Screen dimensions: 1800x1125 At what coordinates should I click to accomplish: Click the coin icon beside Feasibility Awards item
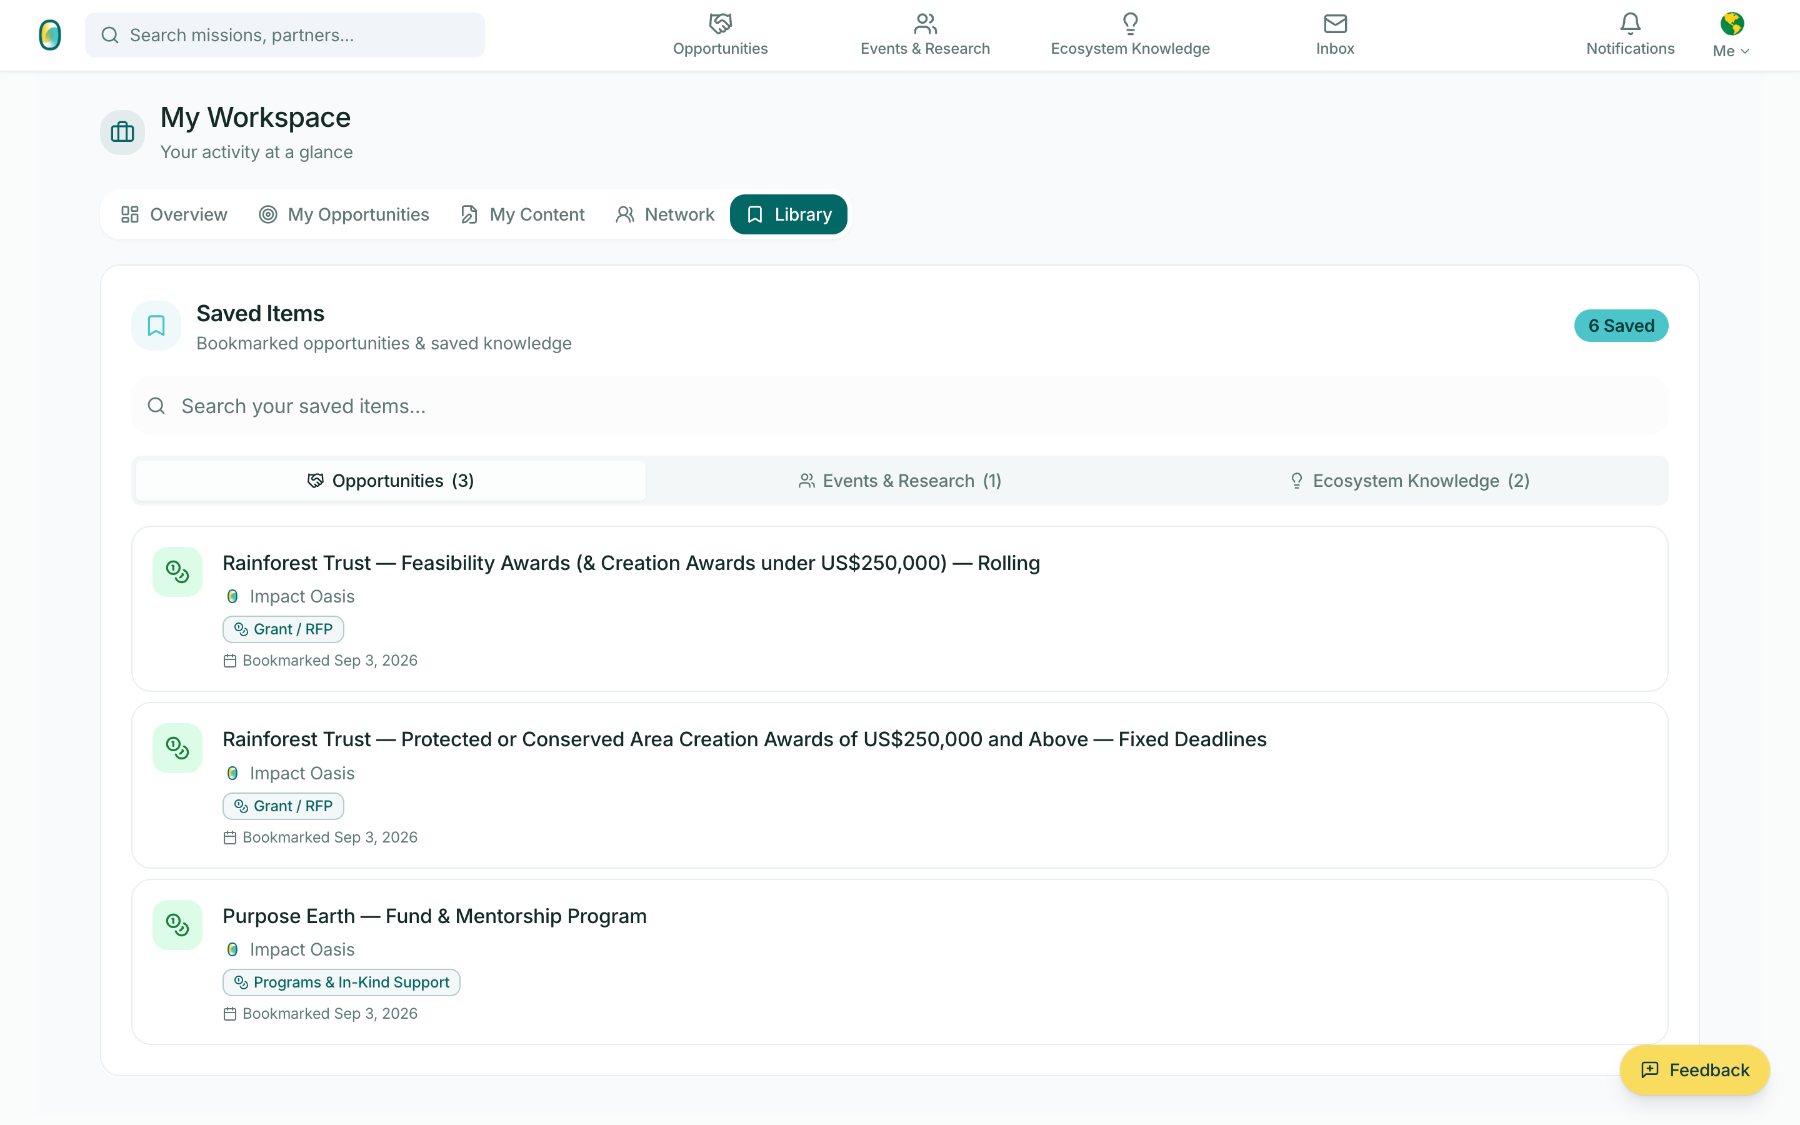(177, 572)
